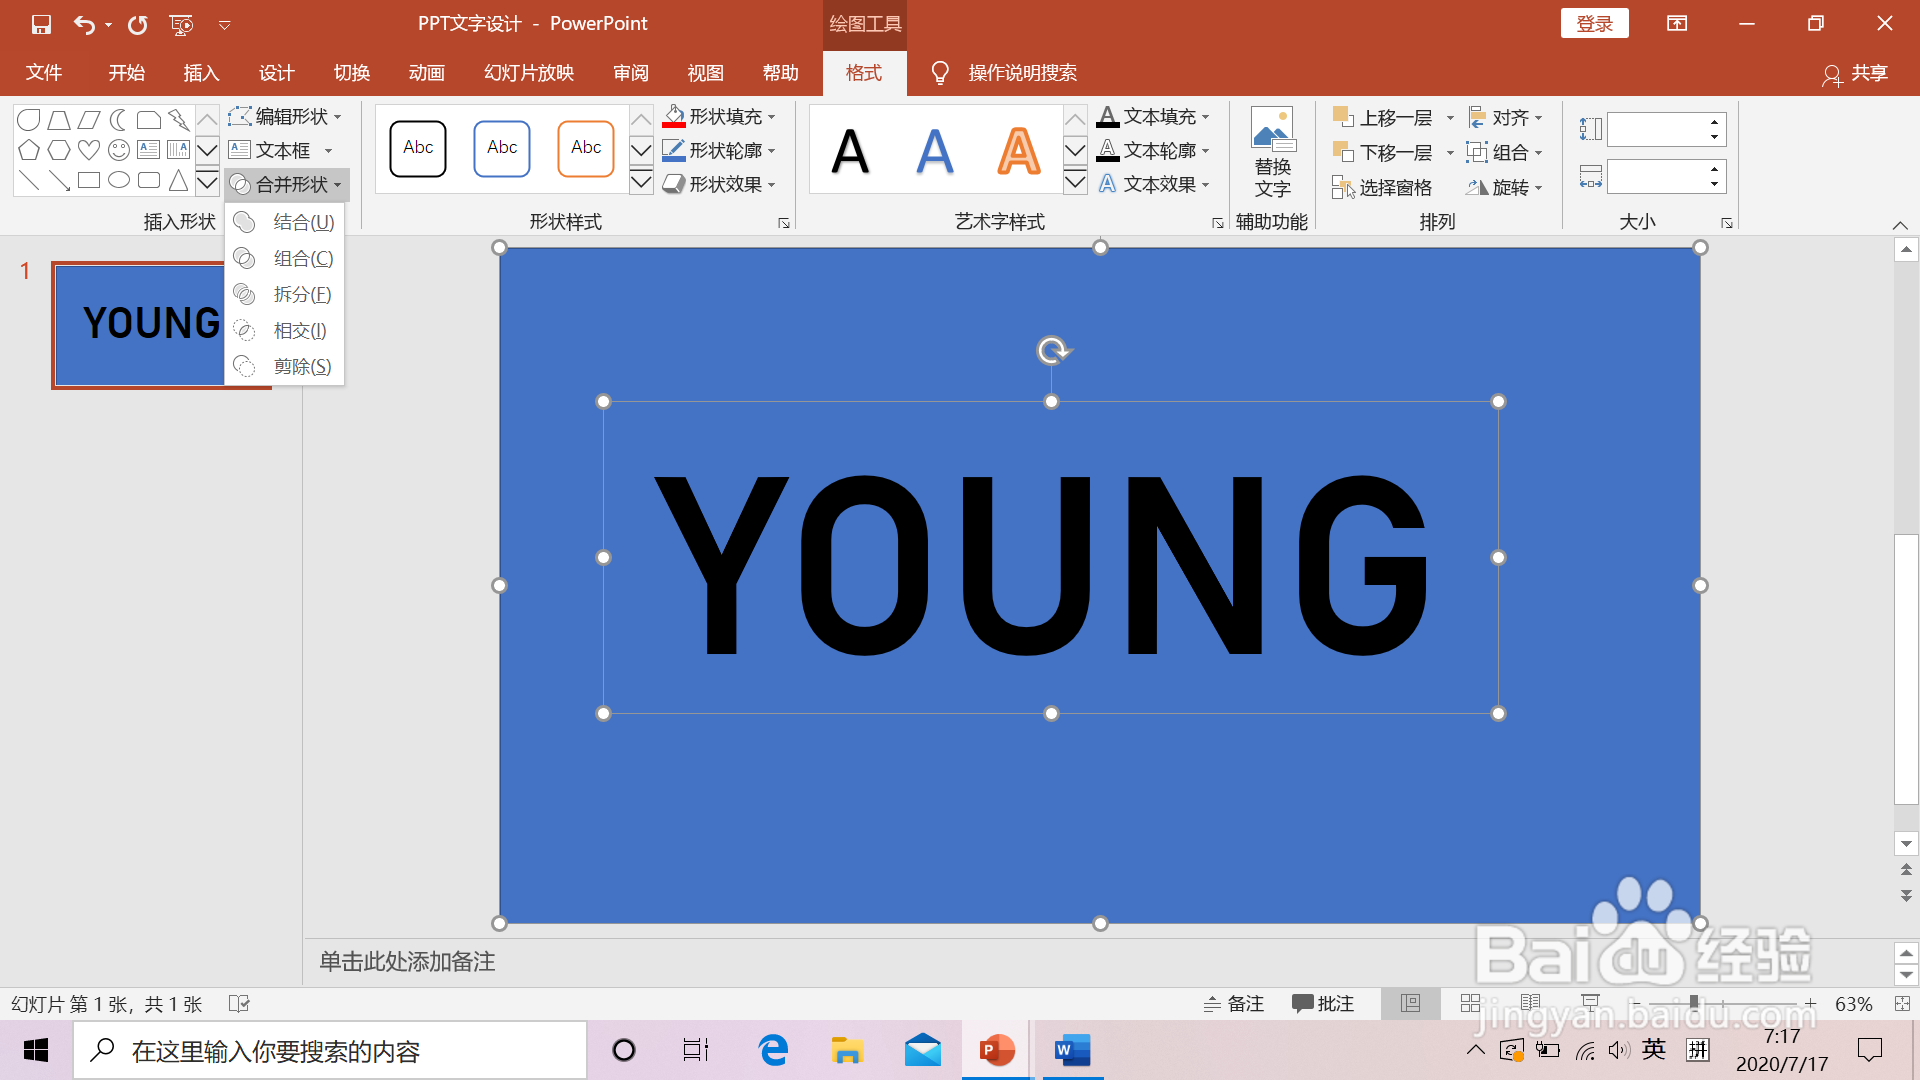Click the Alt Text (替换文字) icon

1273,152
